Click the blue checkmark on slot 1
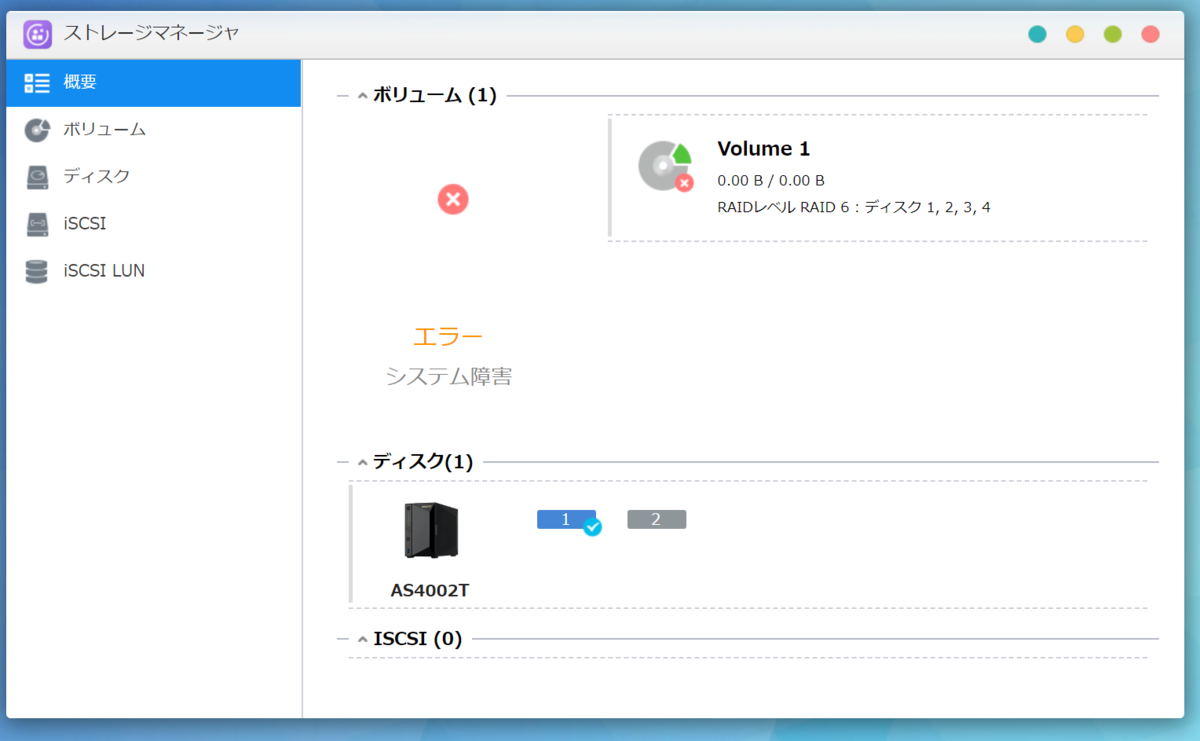The width and height of the screenshot is (1200, 741). point(591,528)
